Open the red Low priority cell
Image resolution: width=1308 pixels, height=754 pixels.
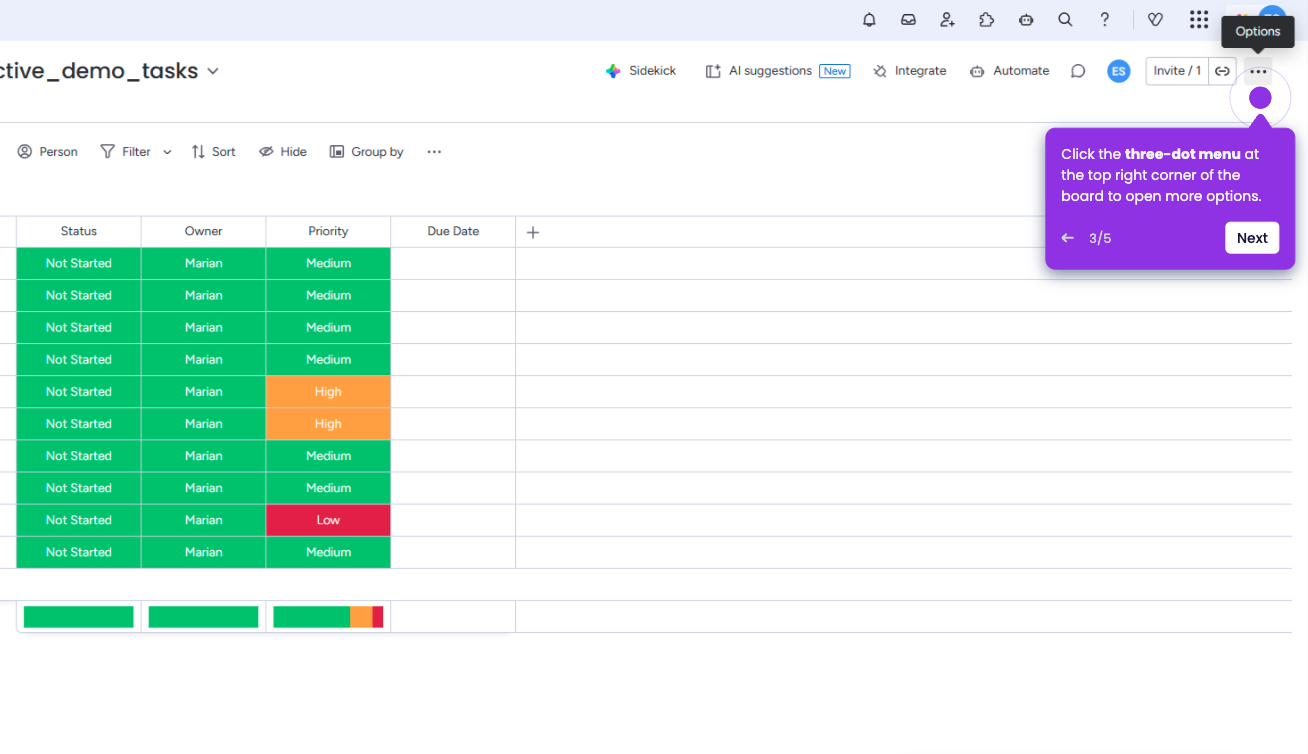(328, 520)
